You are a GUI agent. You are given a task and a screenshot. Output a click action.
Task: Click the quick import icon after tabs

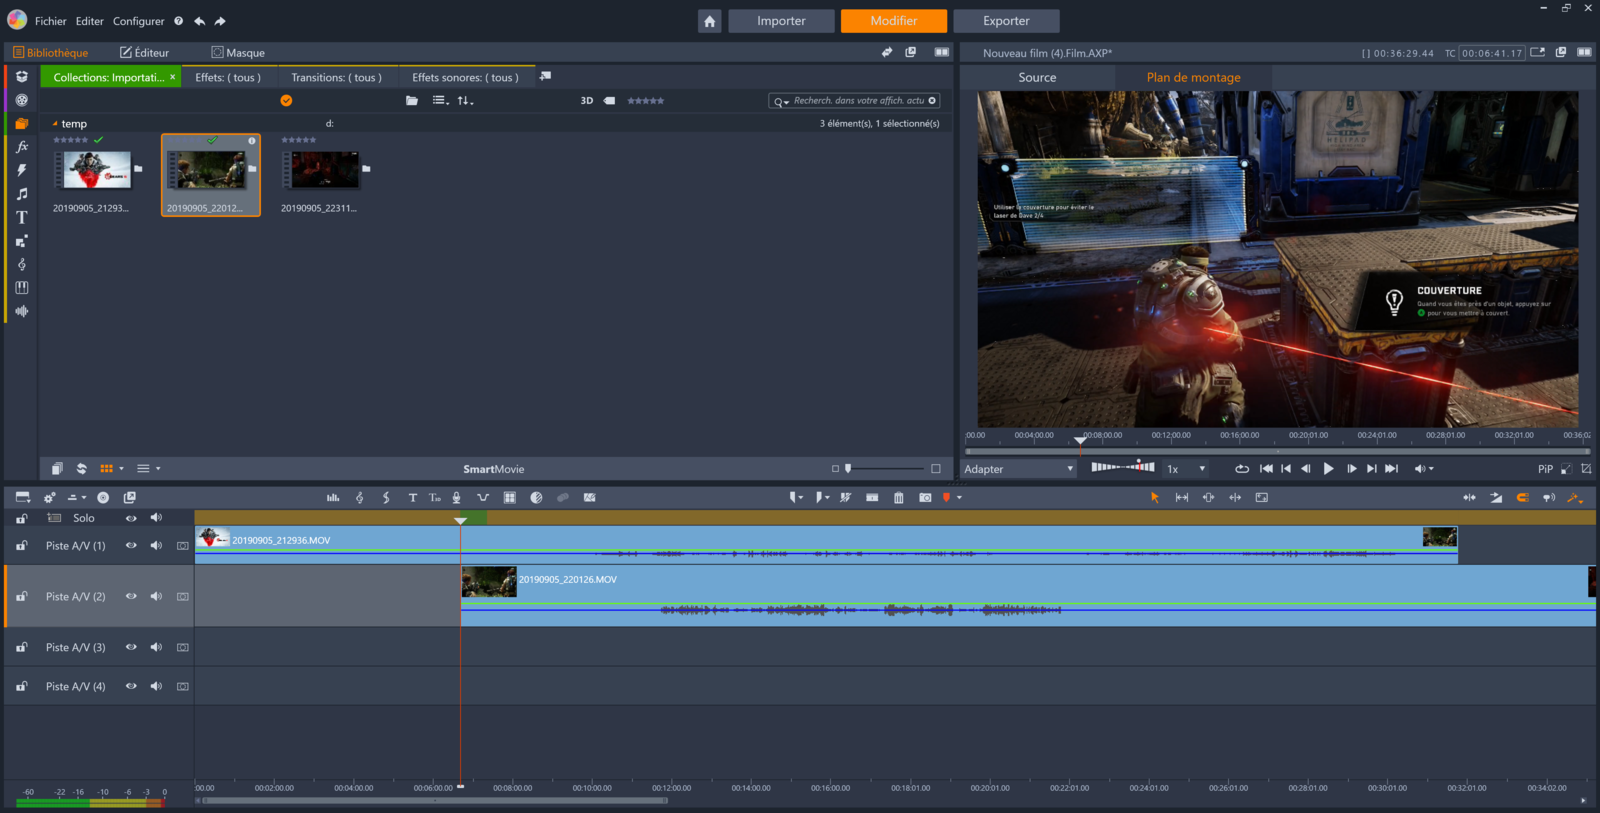[545, 76]
